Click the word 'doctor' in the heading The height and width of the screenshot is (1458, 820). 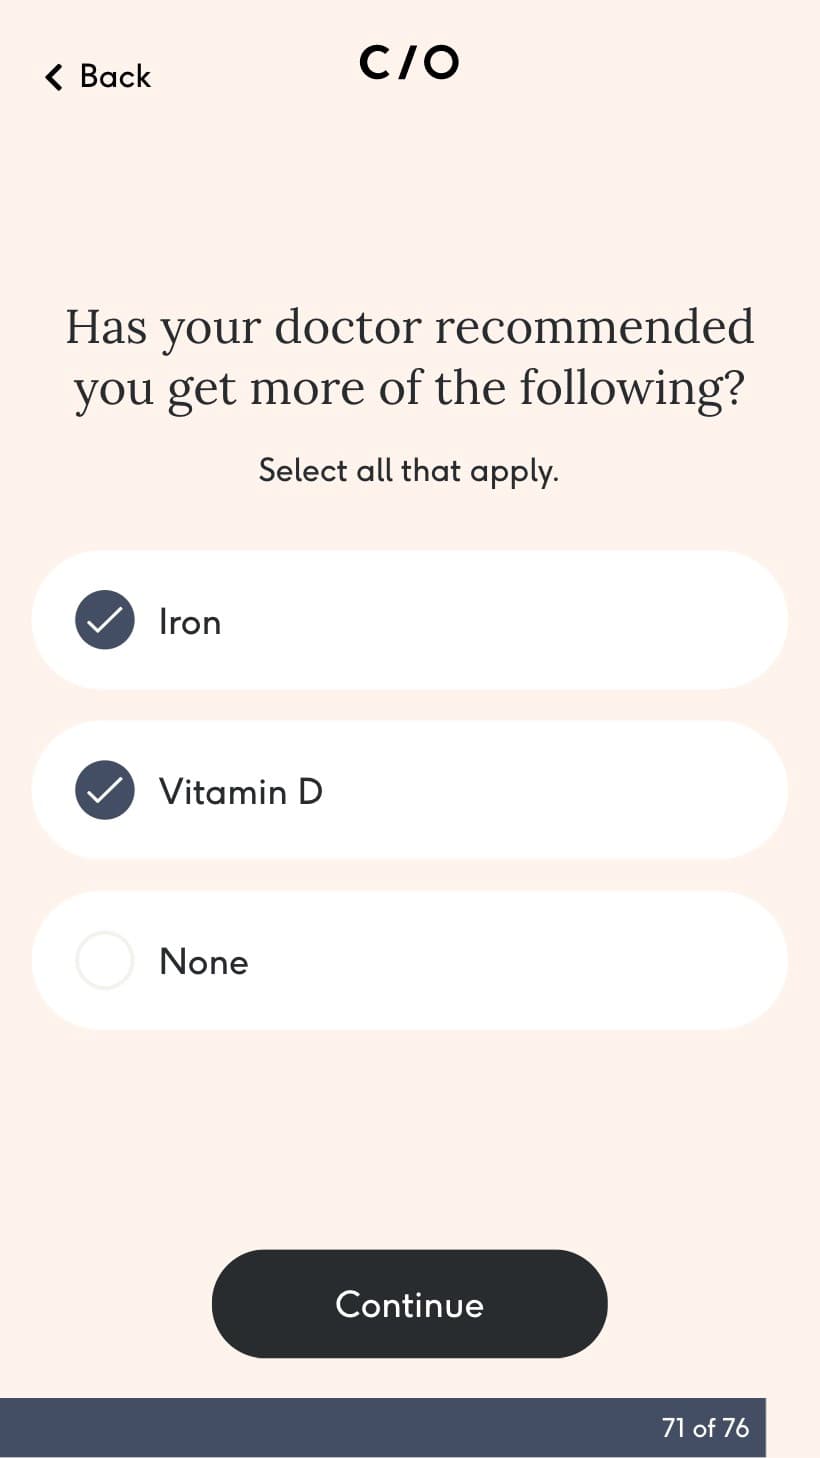coord(349,327)
